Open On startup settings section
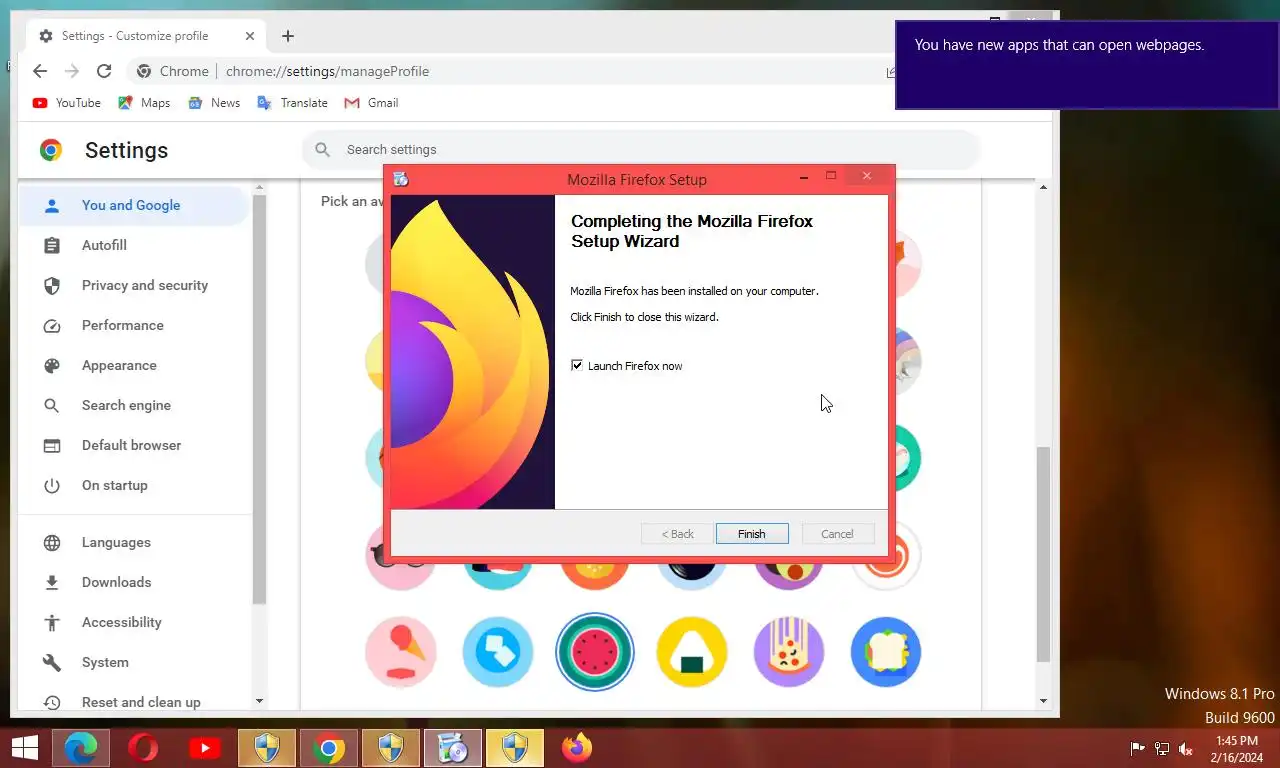This screenshot has height=768, width=1280. click(134, 485)
